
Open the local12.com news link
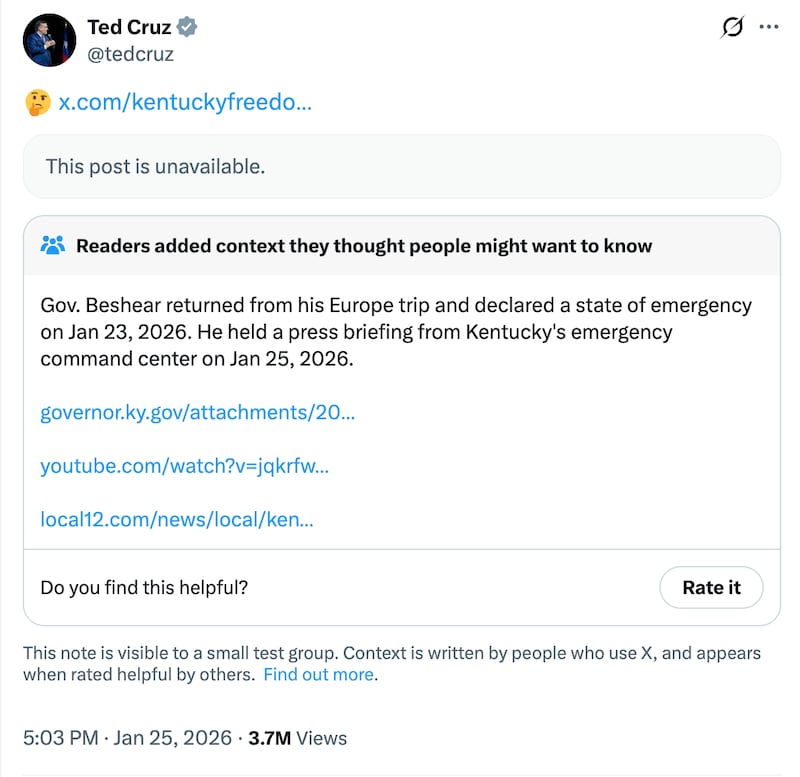tap(177, 519)
